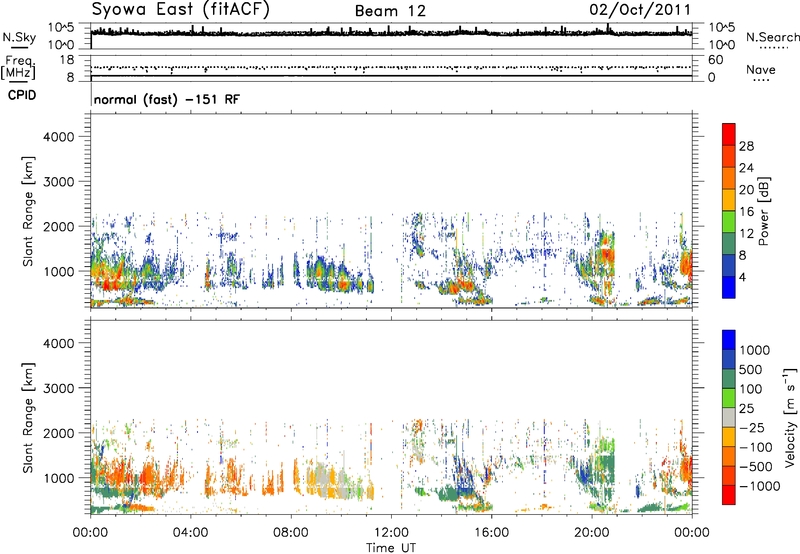The width and height of the screenshot is (800, 554).
Task: Click the 'Power [dB]' colorbar label
Action: coord(763,211)
